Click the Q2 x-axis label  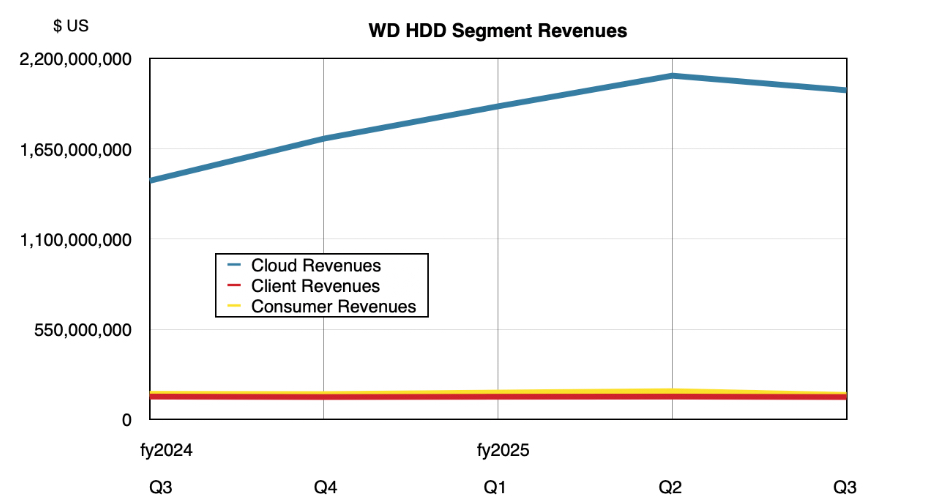pos(670,487)
